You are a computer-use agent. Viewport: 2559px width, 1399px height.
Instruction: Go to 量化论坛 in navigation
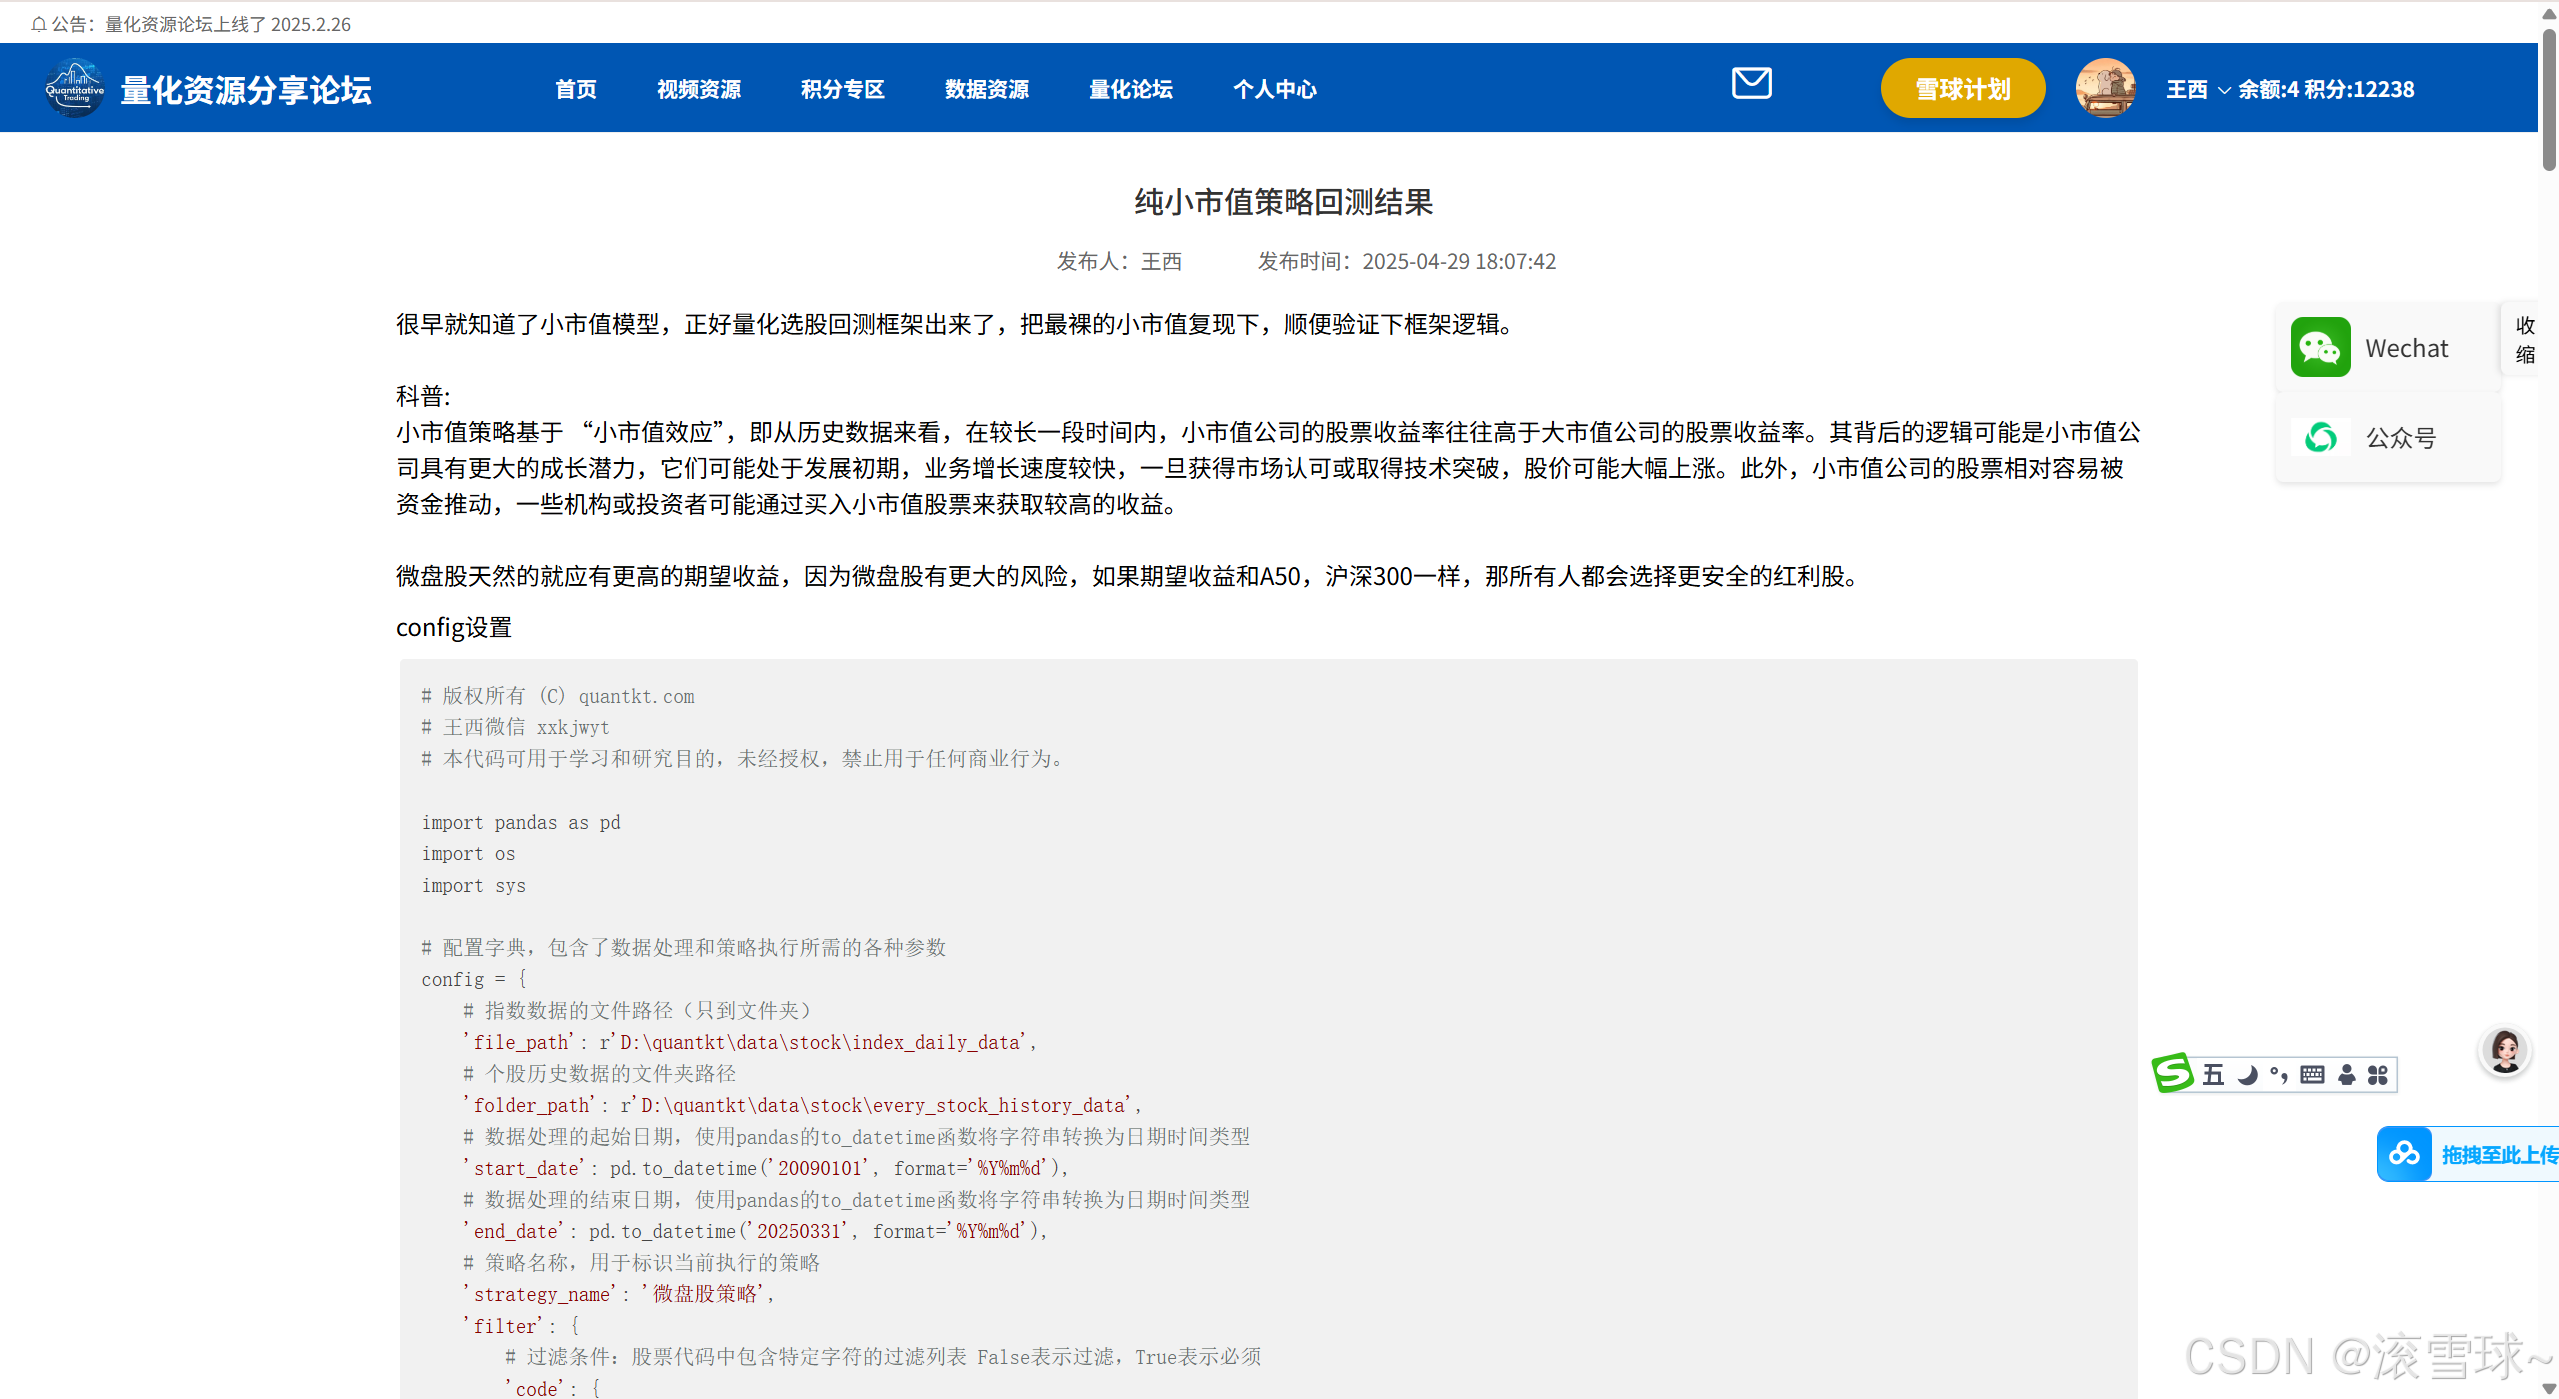(1130, 90)
